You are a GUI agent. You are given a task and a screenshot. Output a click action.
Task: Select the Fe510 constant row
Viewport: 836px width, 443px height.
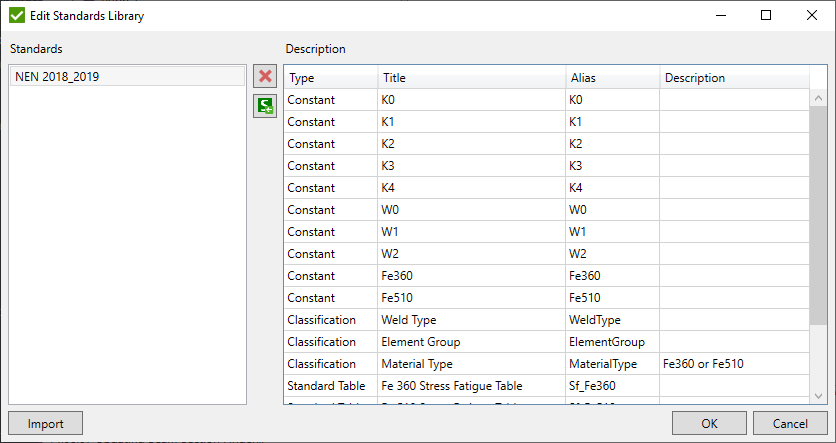tap(473, 298)
